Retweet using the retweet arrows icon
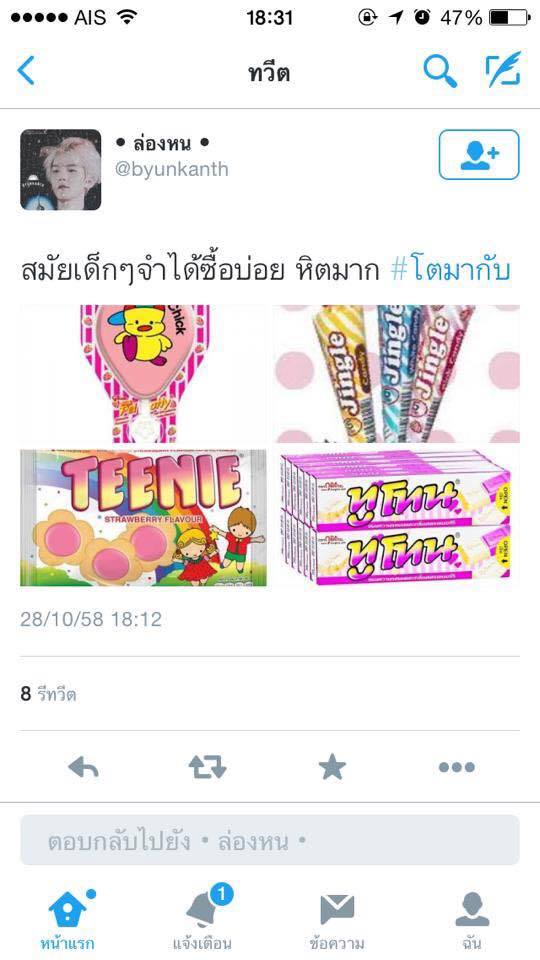 point(208,767)
